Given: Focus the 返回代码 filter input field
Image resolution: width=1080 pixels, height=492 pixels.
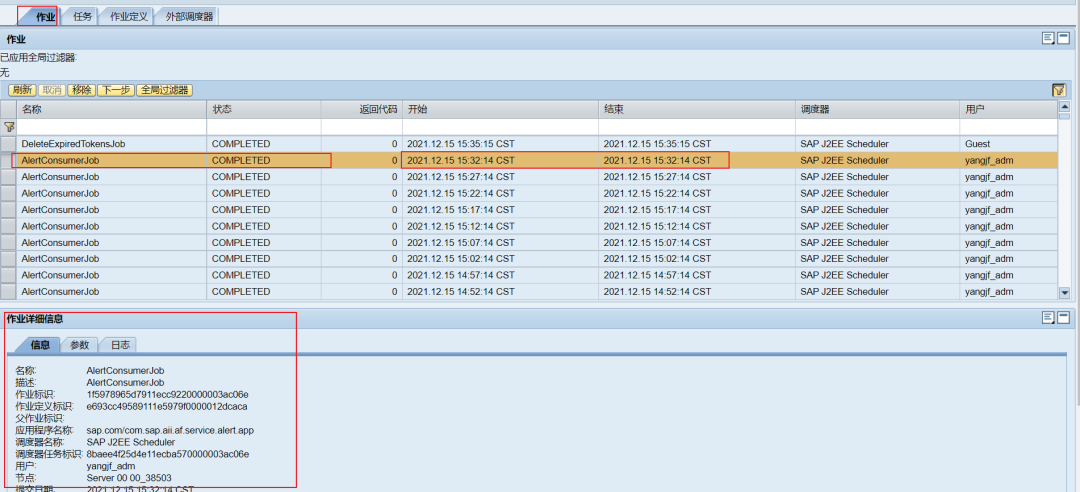Looking at the screenshot, I should (362, 127).
